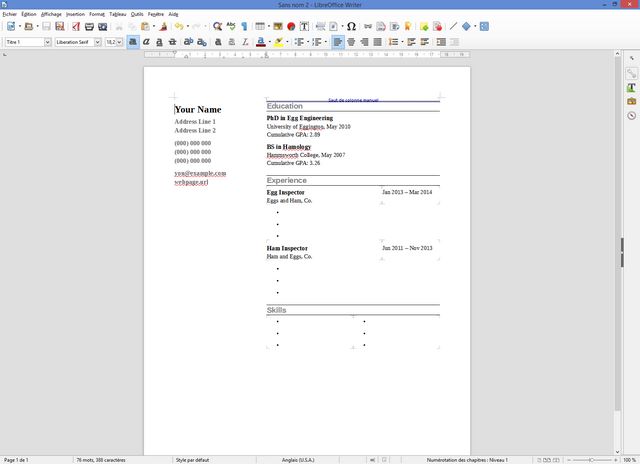Screen dimensions: 640x464
Task: Click the Save document icon
Action: point(45,26)
